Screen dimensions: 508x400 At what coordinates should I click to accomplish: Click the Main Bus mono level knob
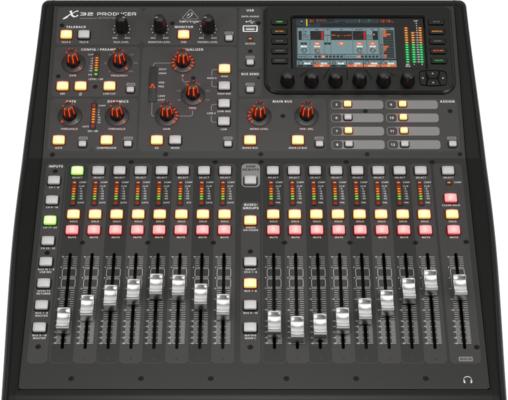(258, 113)
